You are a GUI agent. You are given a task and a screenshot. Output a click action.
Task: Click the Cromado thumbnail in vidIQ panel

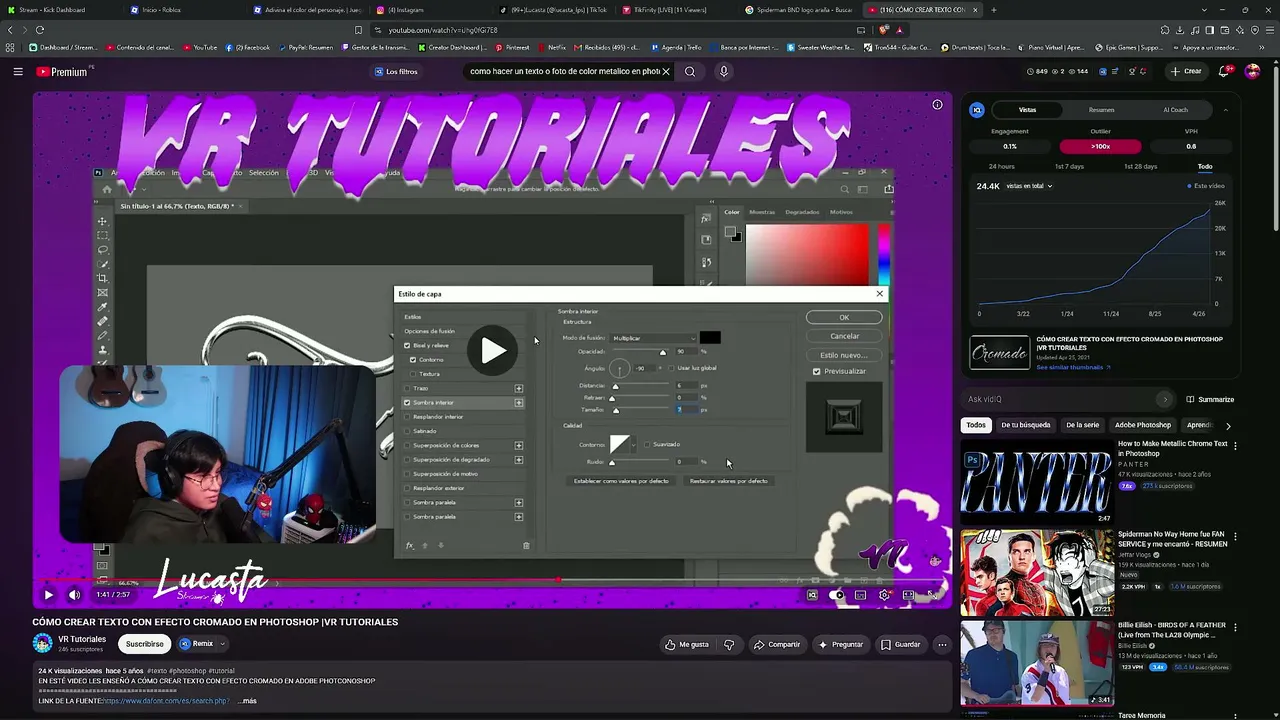[999, 353]
